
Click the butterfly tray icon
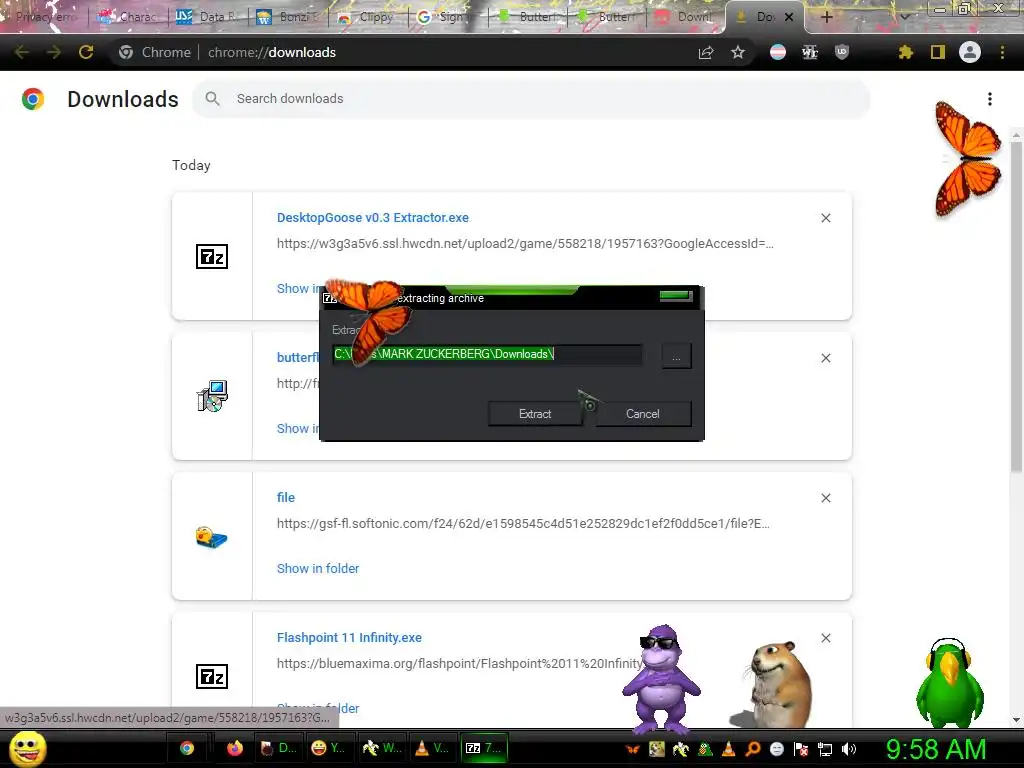632,749
